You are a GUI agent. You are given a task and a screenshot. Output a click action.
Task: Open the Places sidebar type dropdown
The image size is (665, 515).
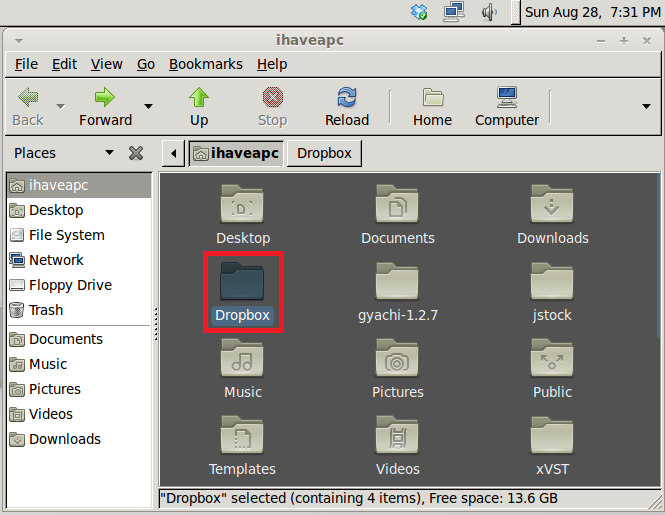coord(109,152)
